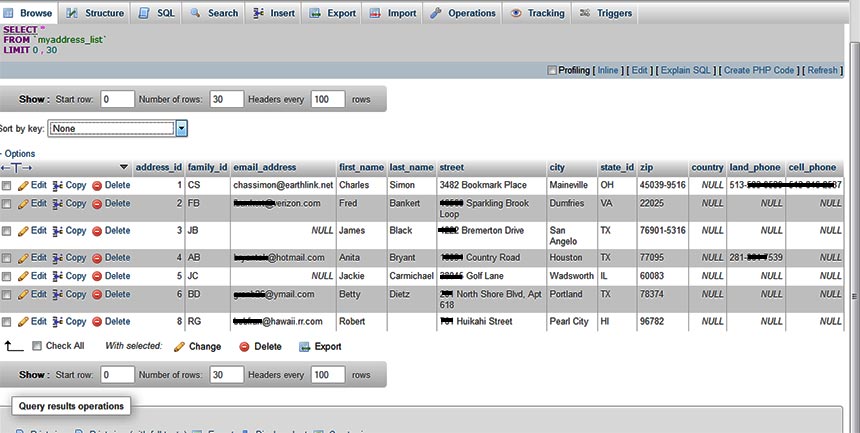This screenshot has height=433, width=860.
Task: Check the row checkbox for Betty Dietz
Action: click(6, 295)
